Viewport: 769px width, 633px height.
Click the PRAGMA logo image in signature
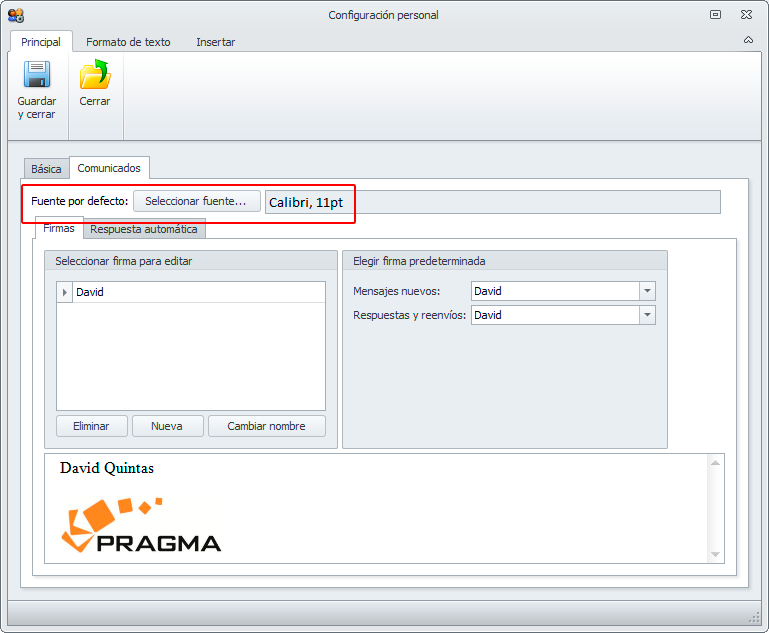click(x=141, y=526)
